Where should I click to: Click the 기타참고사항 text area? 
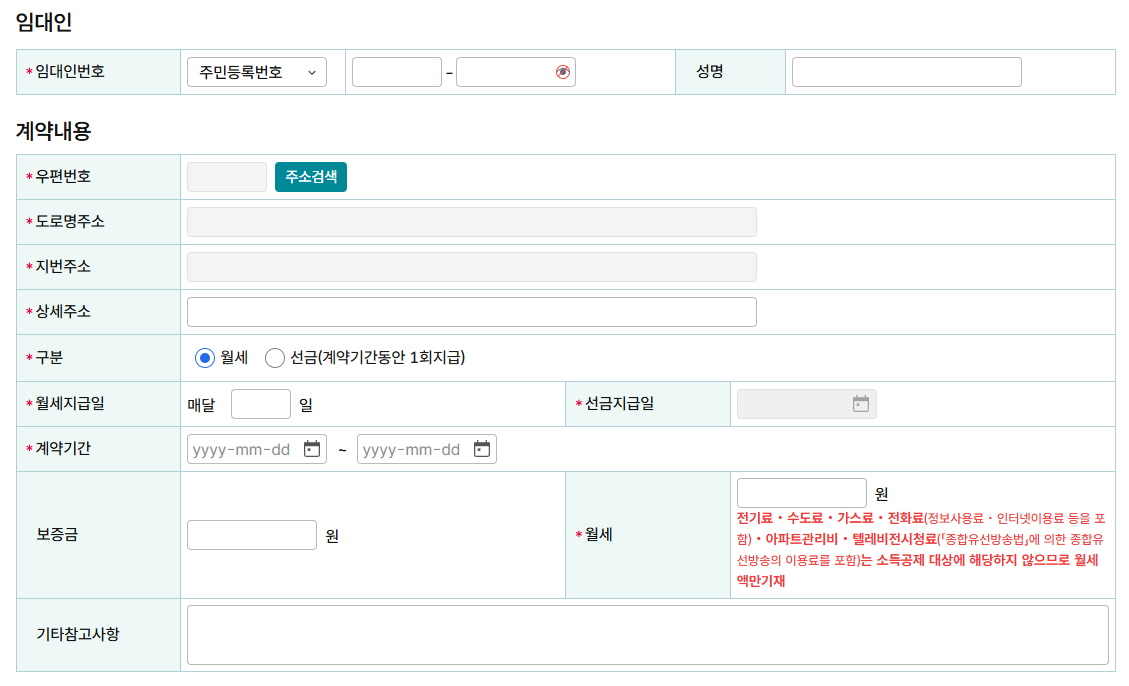(647, 634)
